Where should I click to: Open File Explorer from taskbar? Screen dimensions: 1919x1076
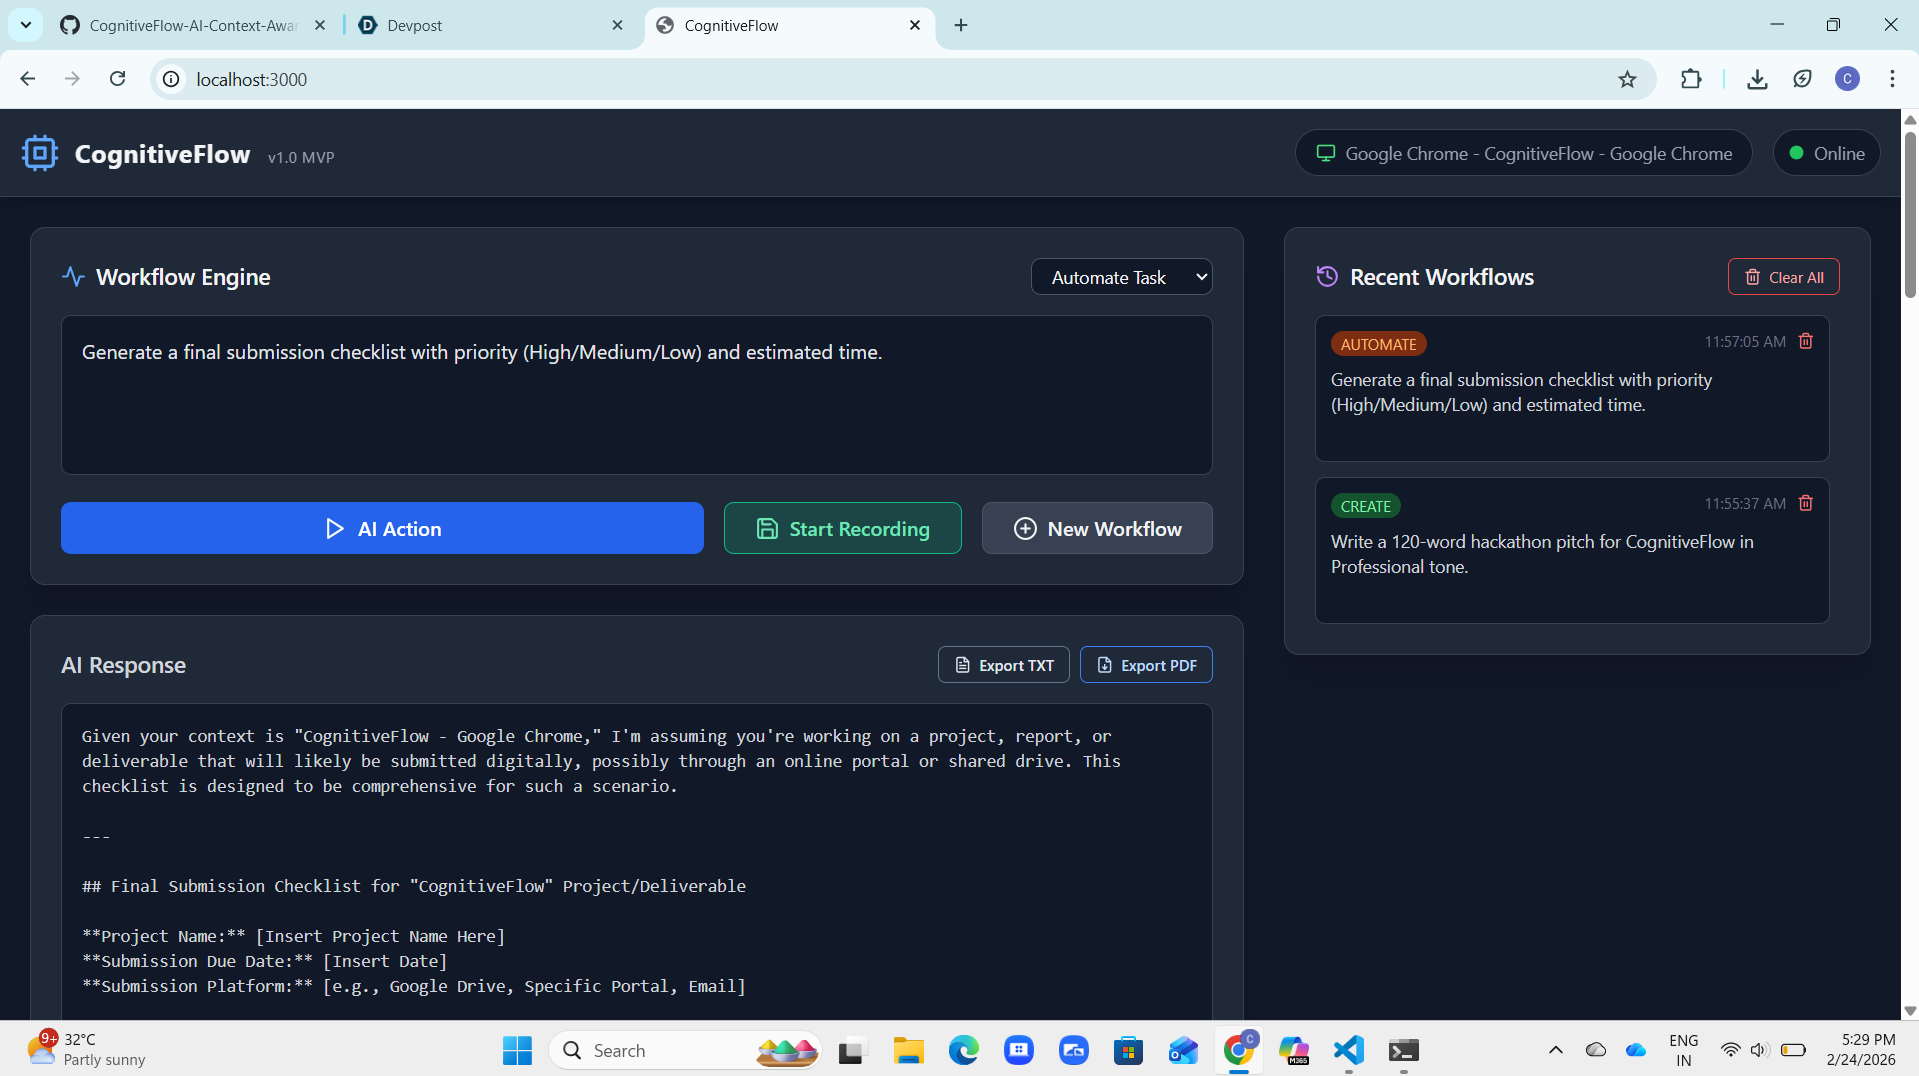(x=908, y=1050)
